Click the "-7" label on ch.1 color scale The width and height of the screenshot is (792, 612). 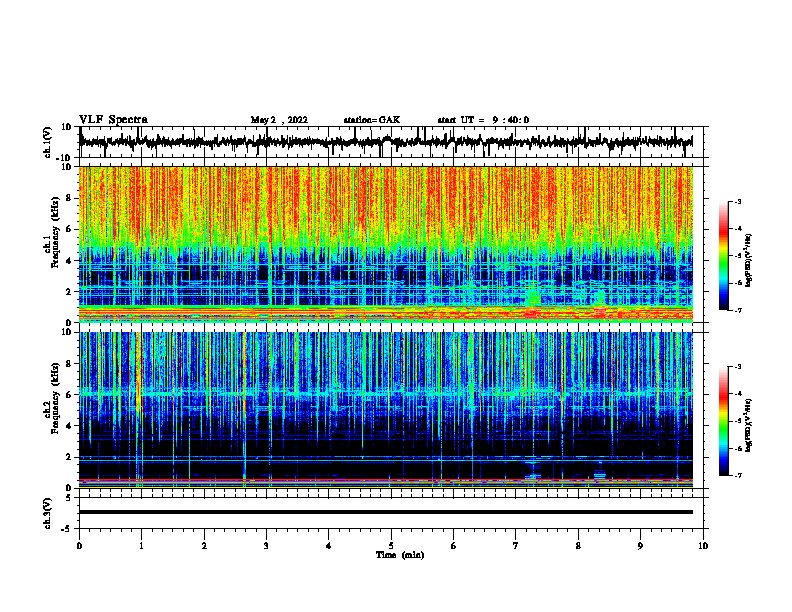[x=737, y=310]
